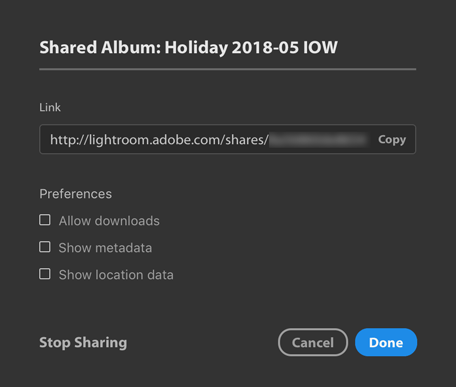Click the Preferences section heading
Viewport: 456px width, 387px height.
[76, 194]
